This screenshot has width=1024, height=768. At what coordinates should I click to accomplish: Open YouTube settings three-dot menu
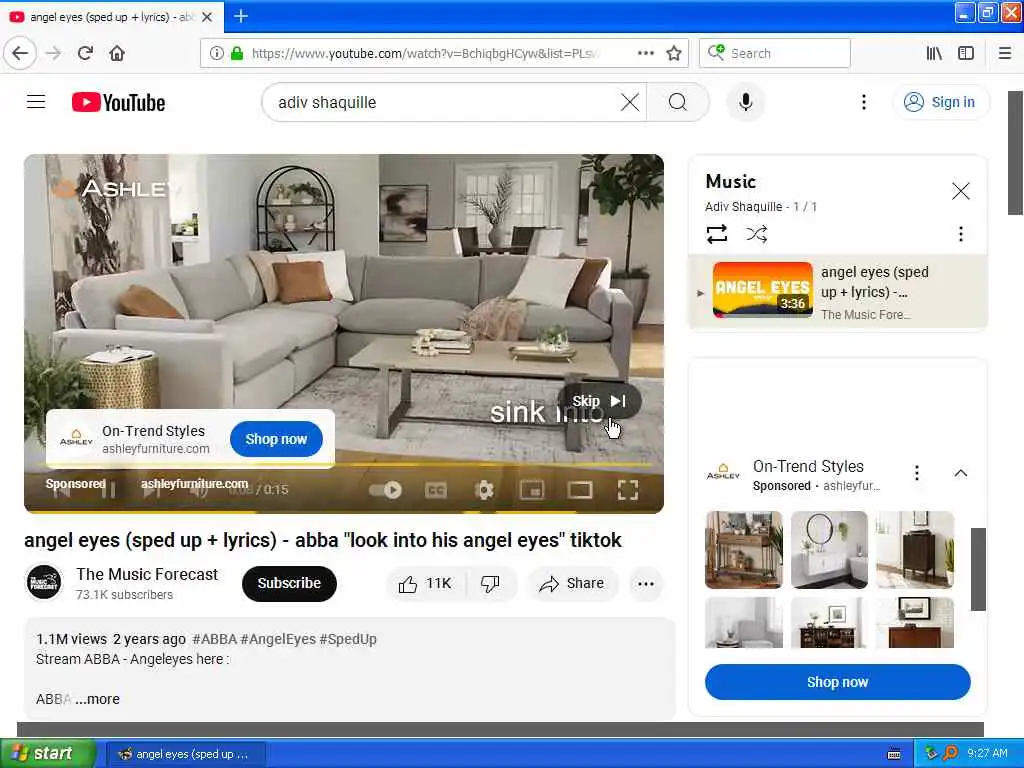[x=863, y=102]
